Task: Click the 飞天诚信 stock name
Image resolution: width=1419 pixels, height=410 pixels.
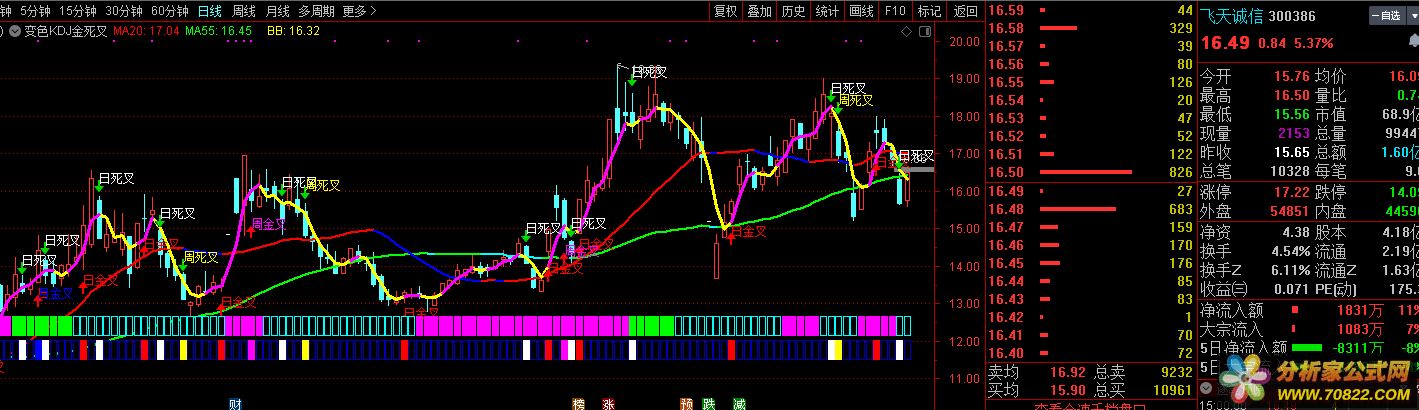Action: click(x=1230, y=16)
